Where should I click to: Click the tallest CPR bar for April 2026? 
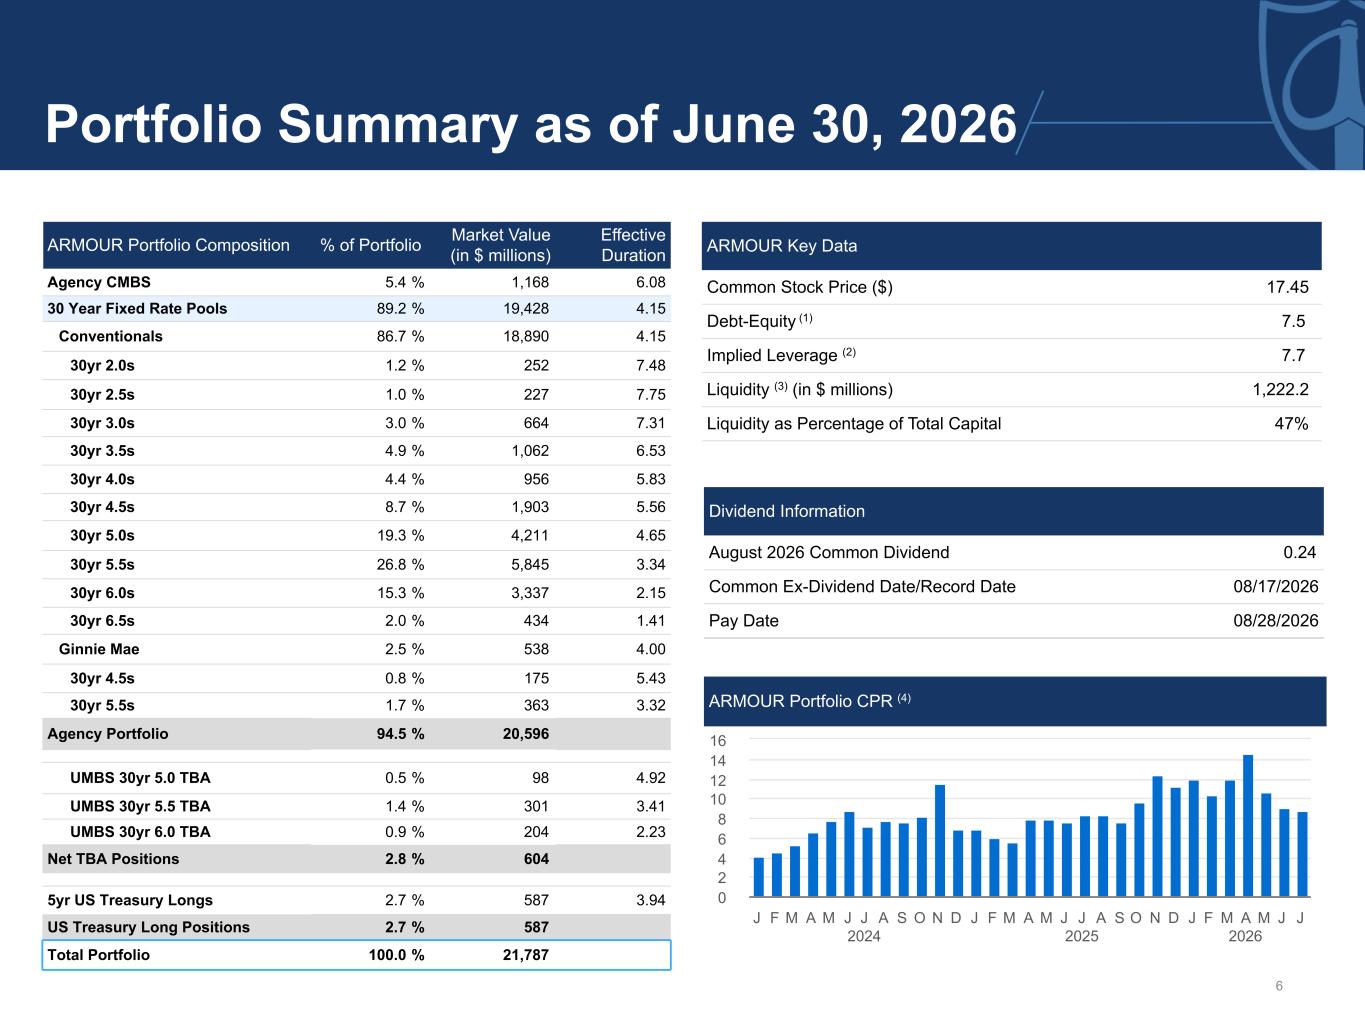pos(1248,826)
